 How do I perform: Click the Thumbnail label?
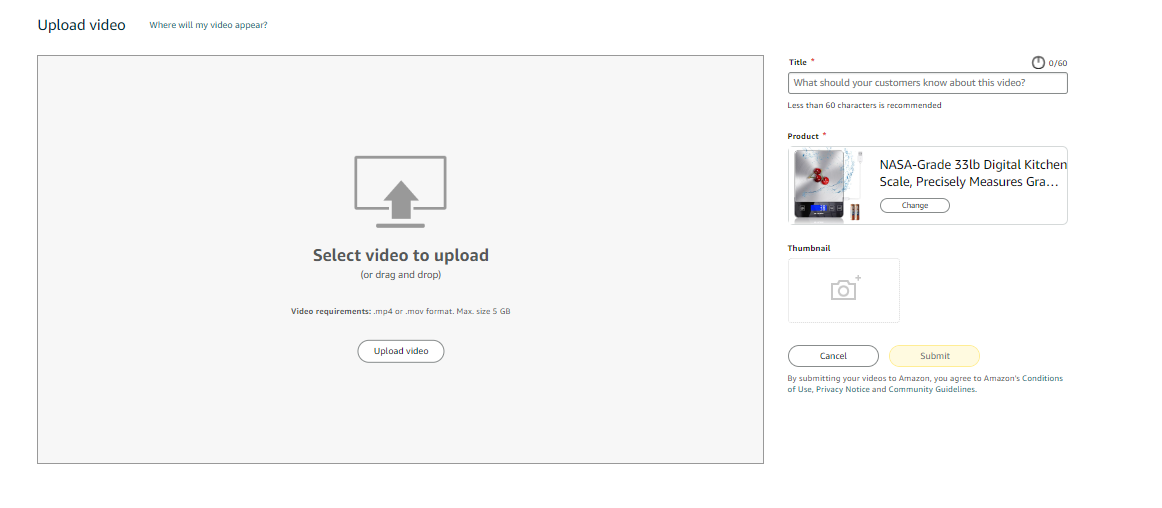point(809,248)
